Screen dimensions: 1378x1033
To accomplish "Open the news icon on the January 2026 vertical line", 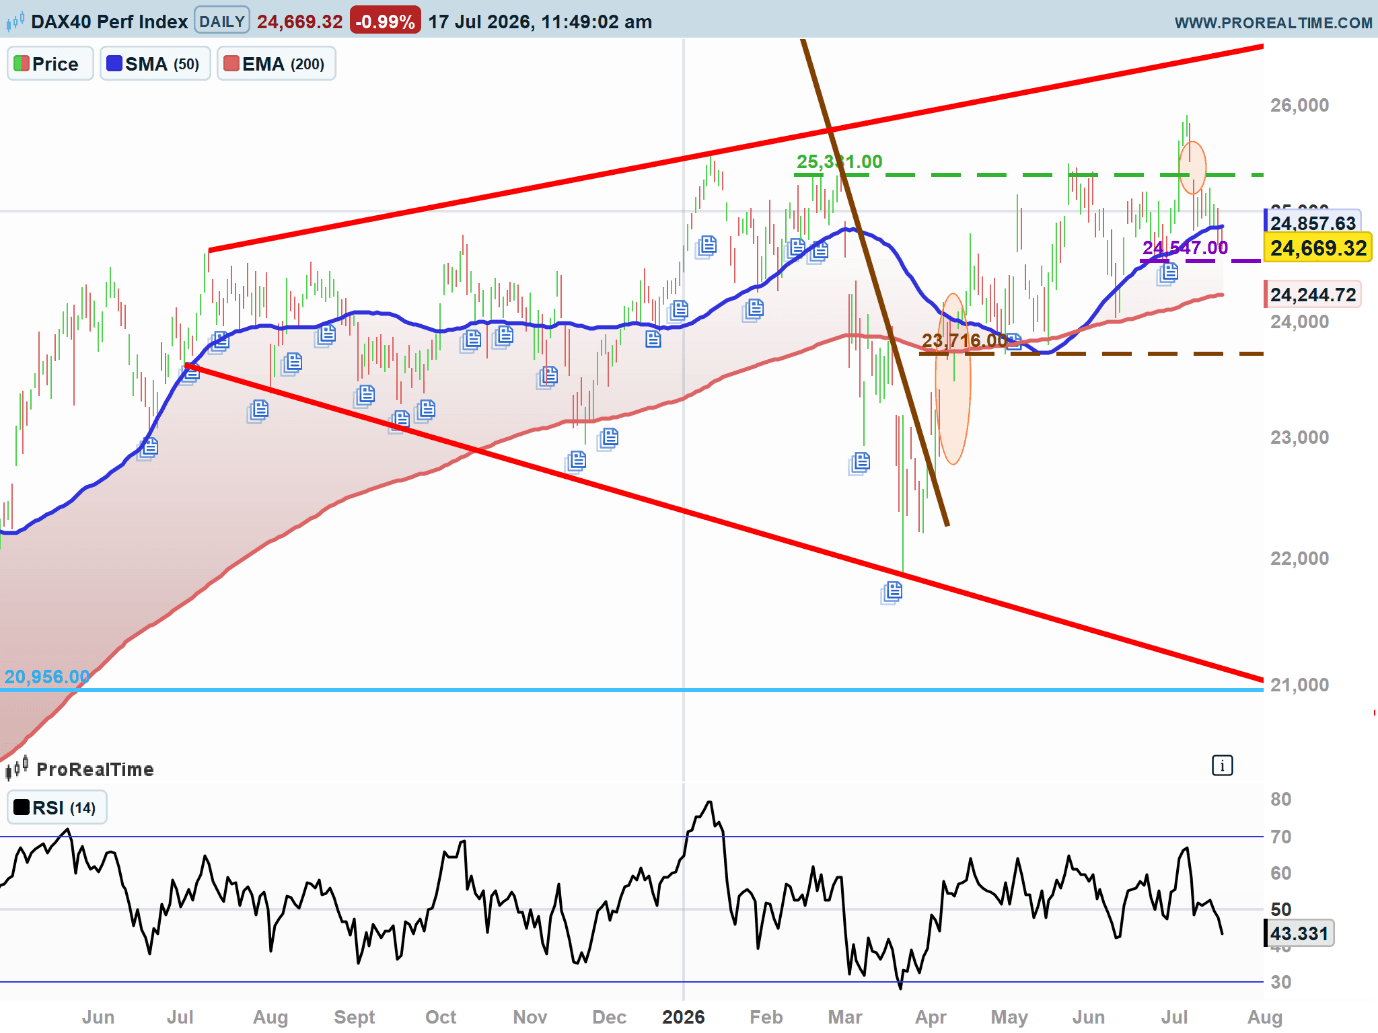I will pyautogui.click(x=678, y=310).
